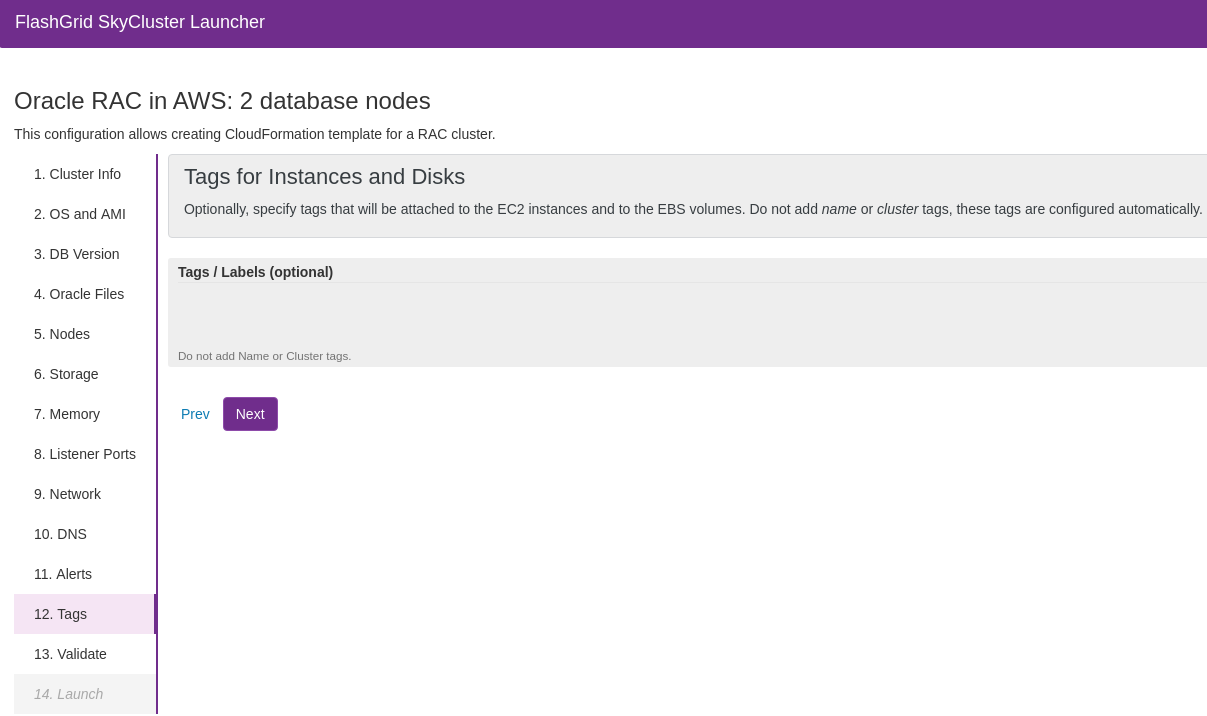The width and height of the screenshot is (1207, 716).
Task: Select the DB Version step
Action: click(x=77, y=254)
